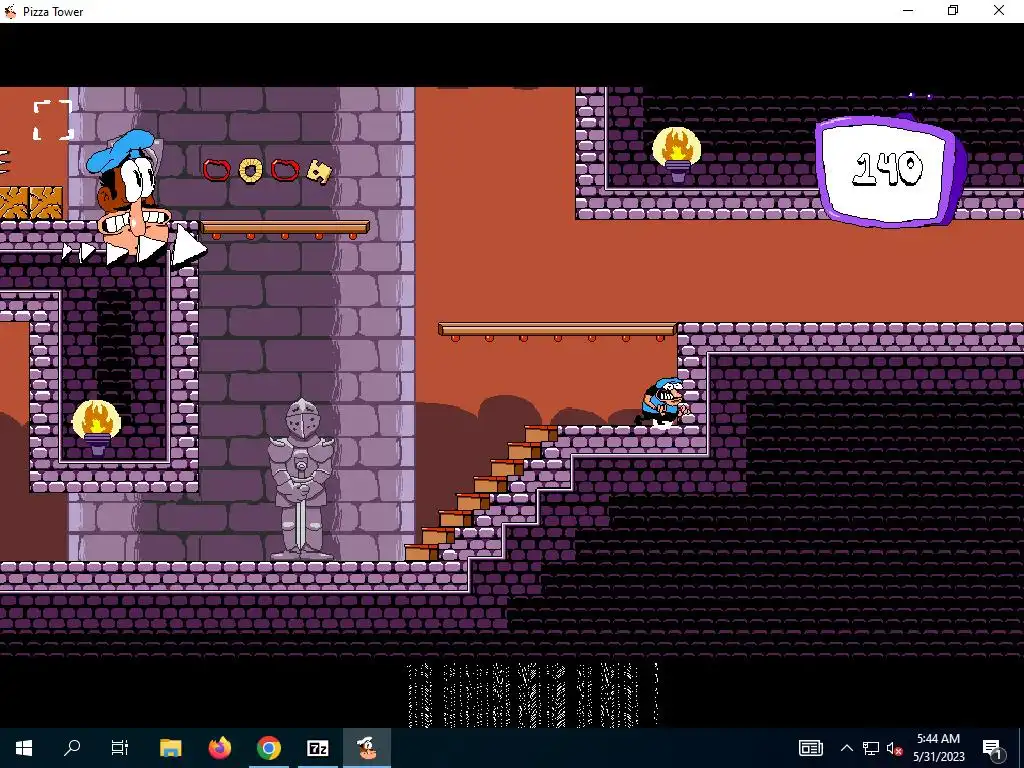Image resolution: width=1024 pixels, height=768 pixels.
Task: Click the wall torch in upper right room
Action: tap(677, 154)
